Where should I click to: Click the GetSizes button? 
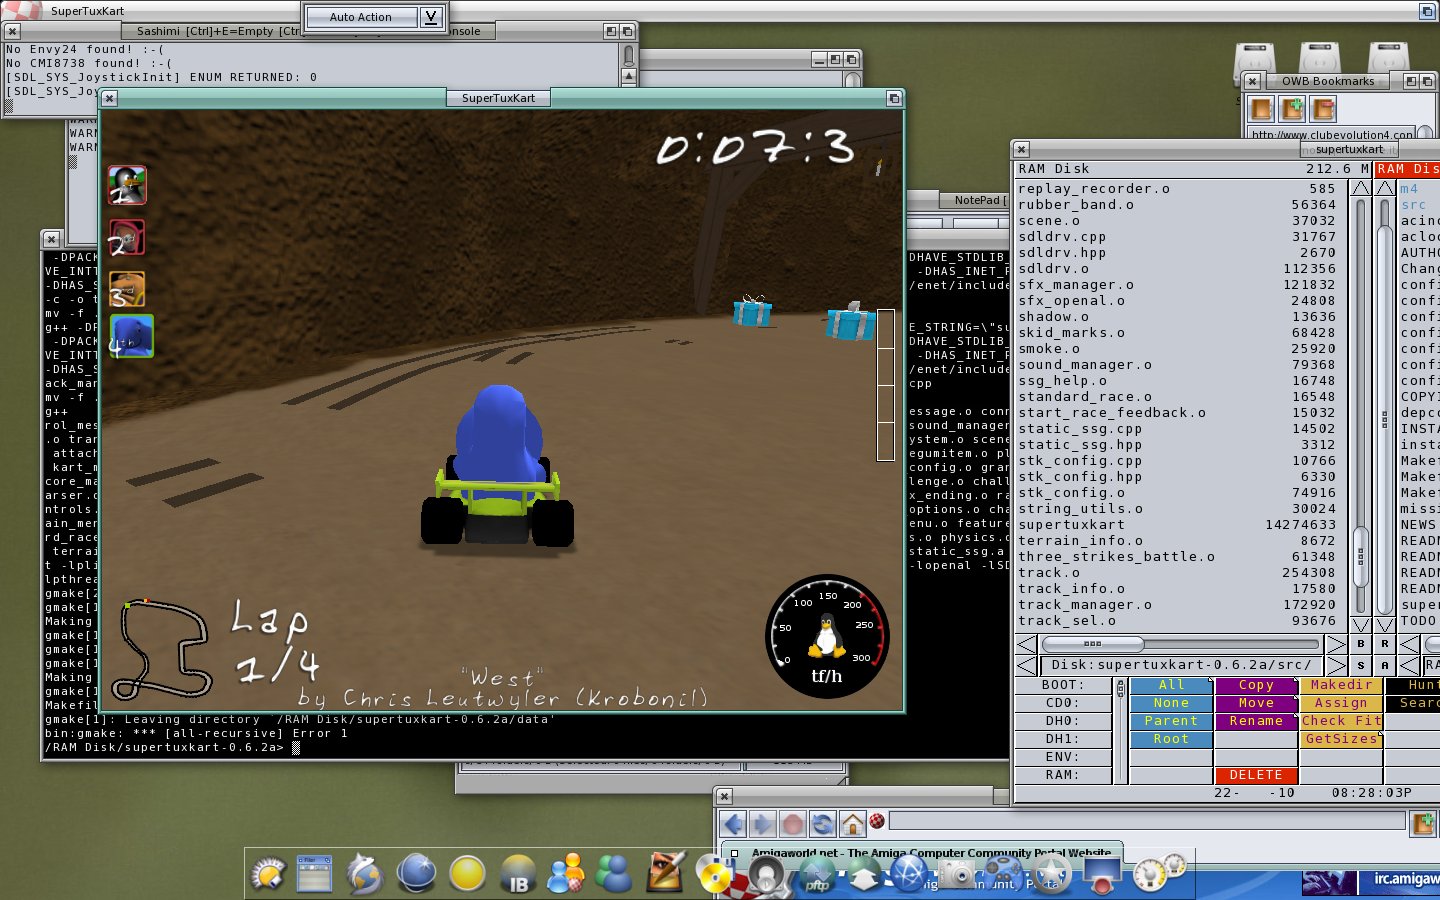[1341, 739]
